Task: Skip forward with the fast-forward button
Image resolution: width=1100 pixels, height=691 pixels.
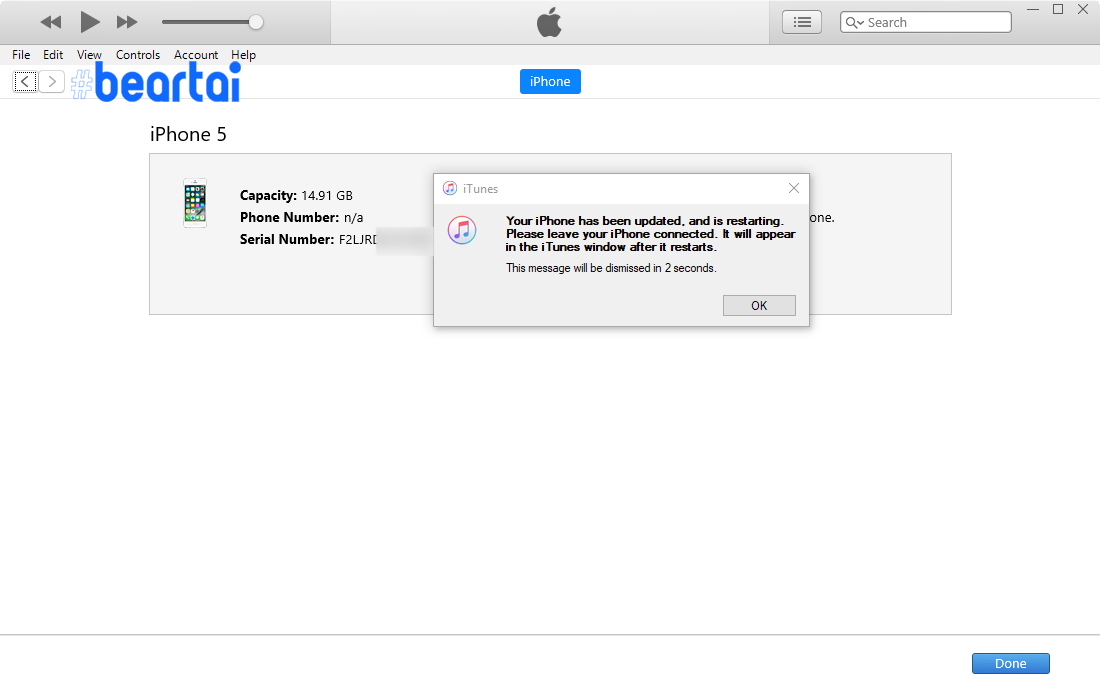Action: click(127, 22)
